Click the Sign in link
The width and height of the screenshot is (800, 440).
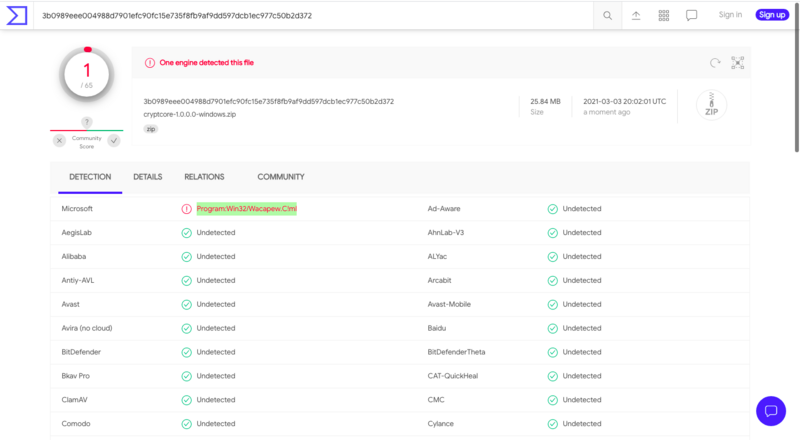pyautogui.click(x=730, y=15)
